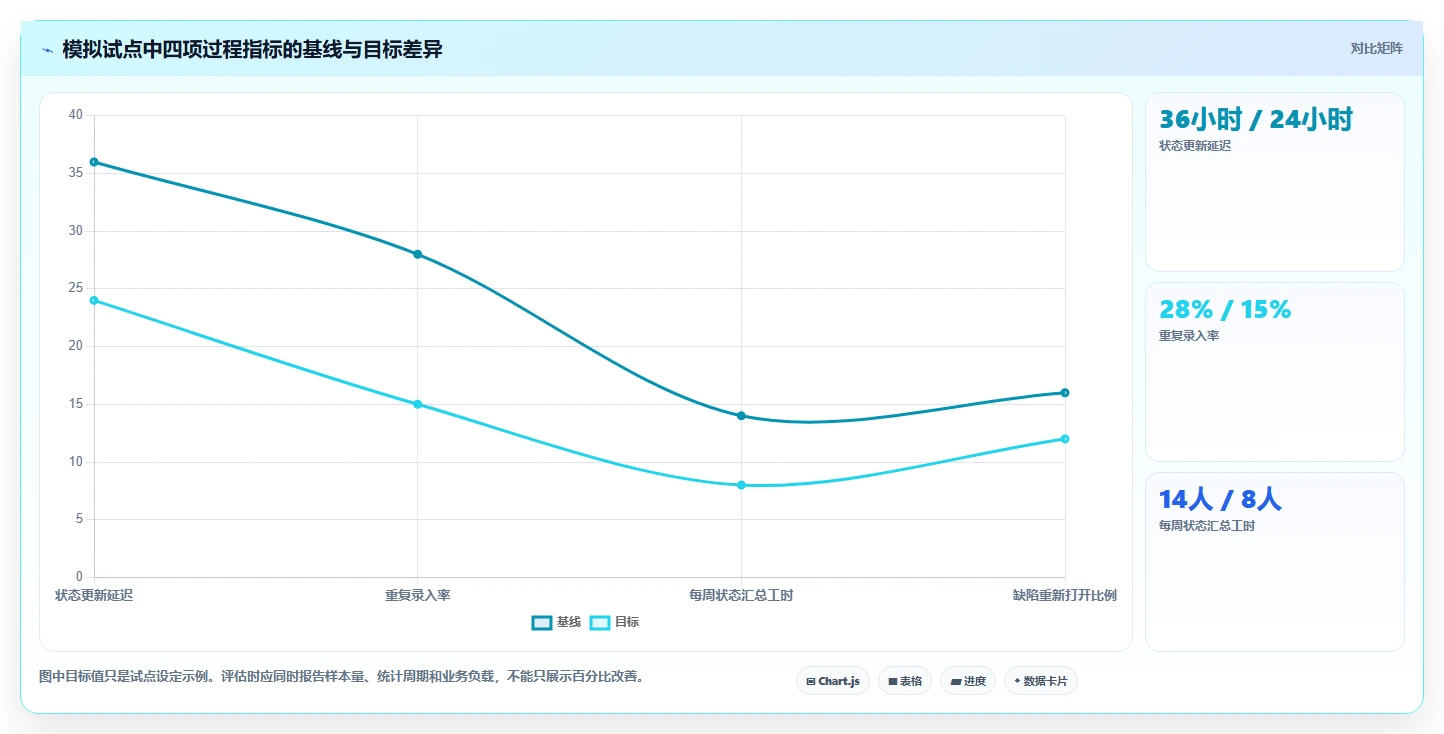Screen dimensions: 1444x734
Task: Click the x-axis label 缺陷重新打开比例
Action: 1065,595
